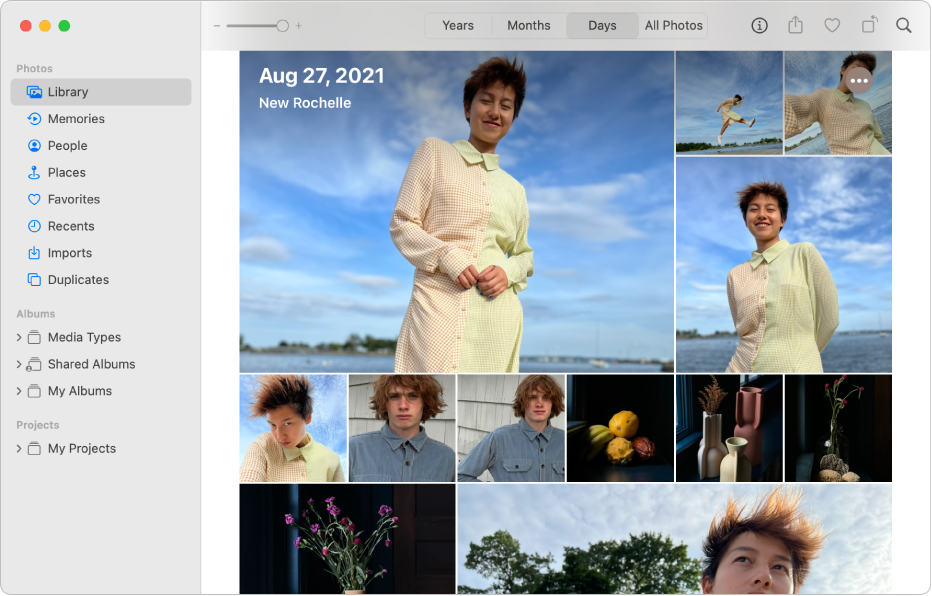The image size is (932, 596).
Task: Open Search in Photos
Action: [903, 25]
